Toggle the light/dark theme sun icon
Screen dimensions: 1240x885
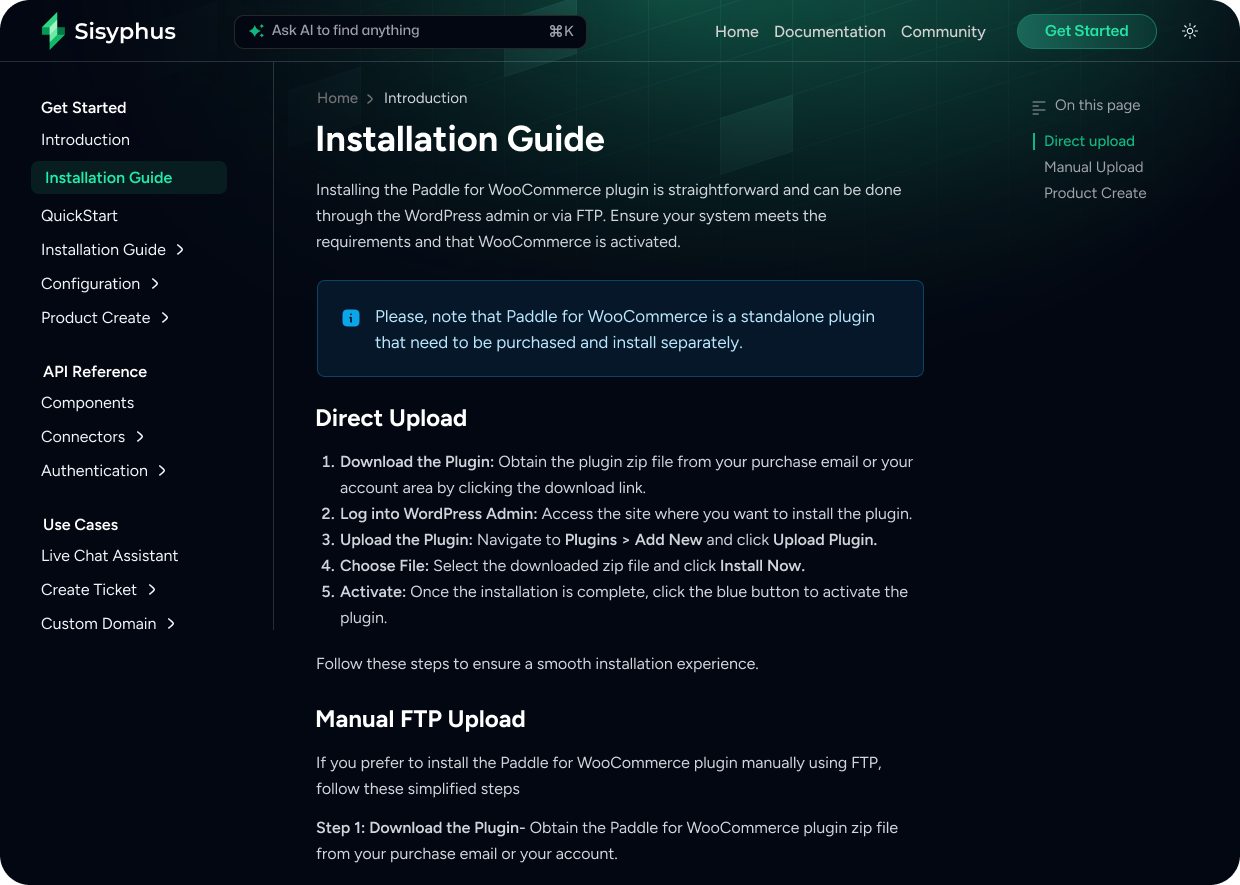point(1190,31)
